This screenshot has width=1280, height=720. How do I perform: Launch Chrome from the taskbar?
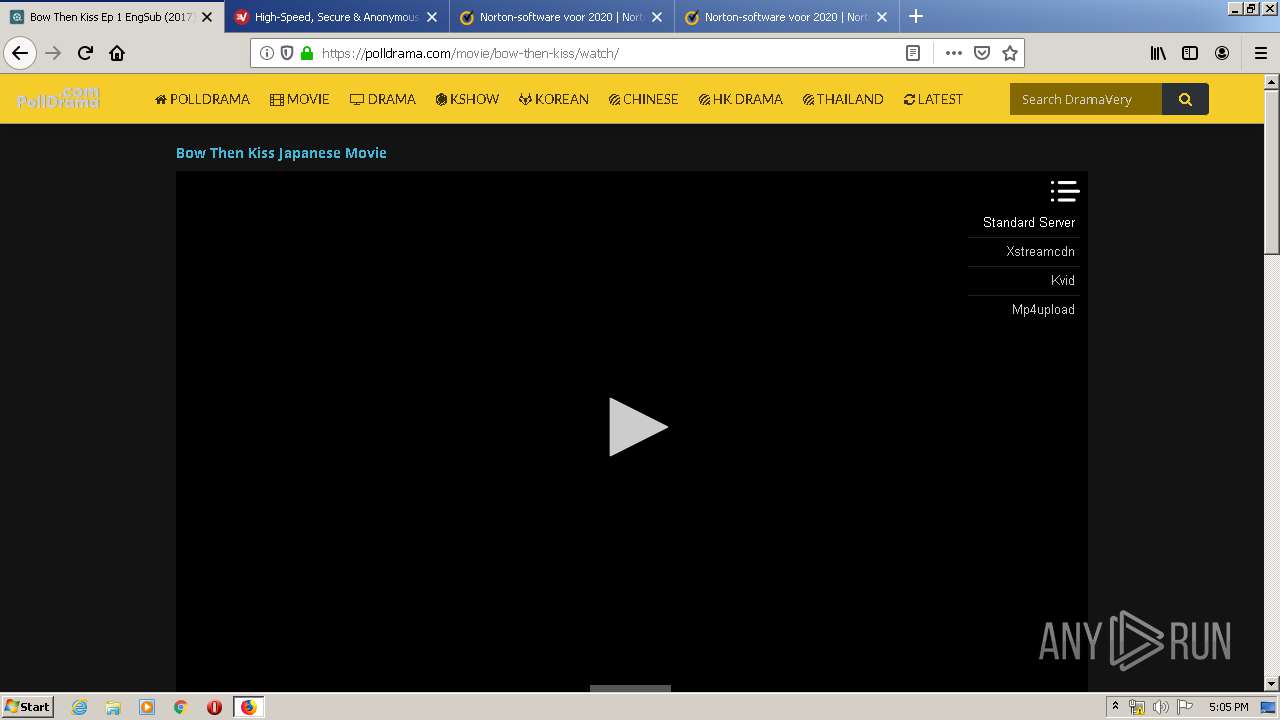click(x=180, y=707)
